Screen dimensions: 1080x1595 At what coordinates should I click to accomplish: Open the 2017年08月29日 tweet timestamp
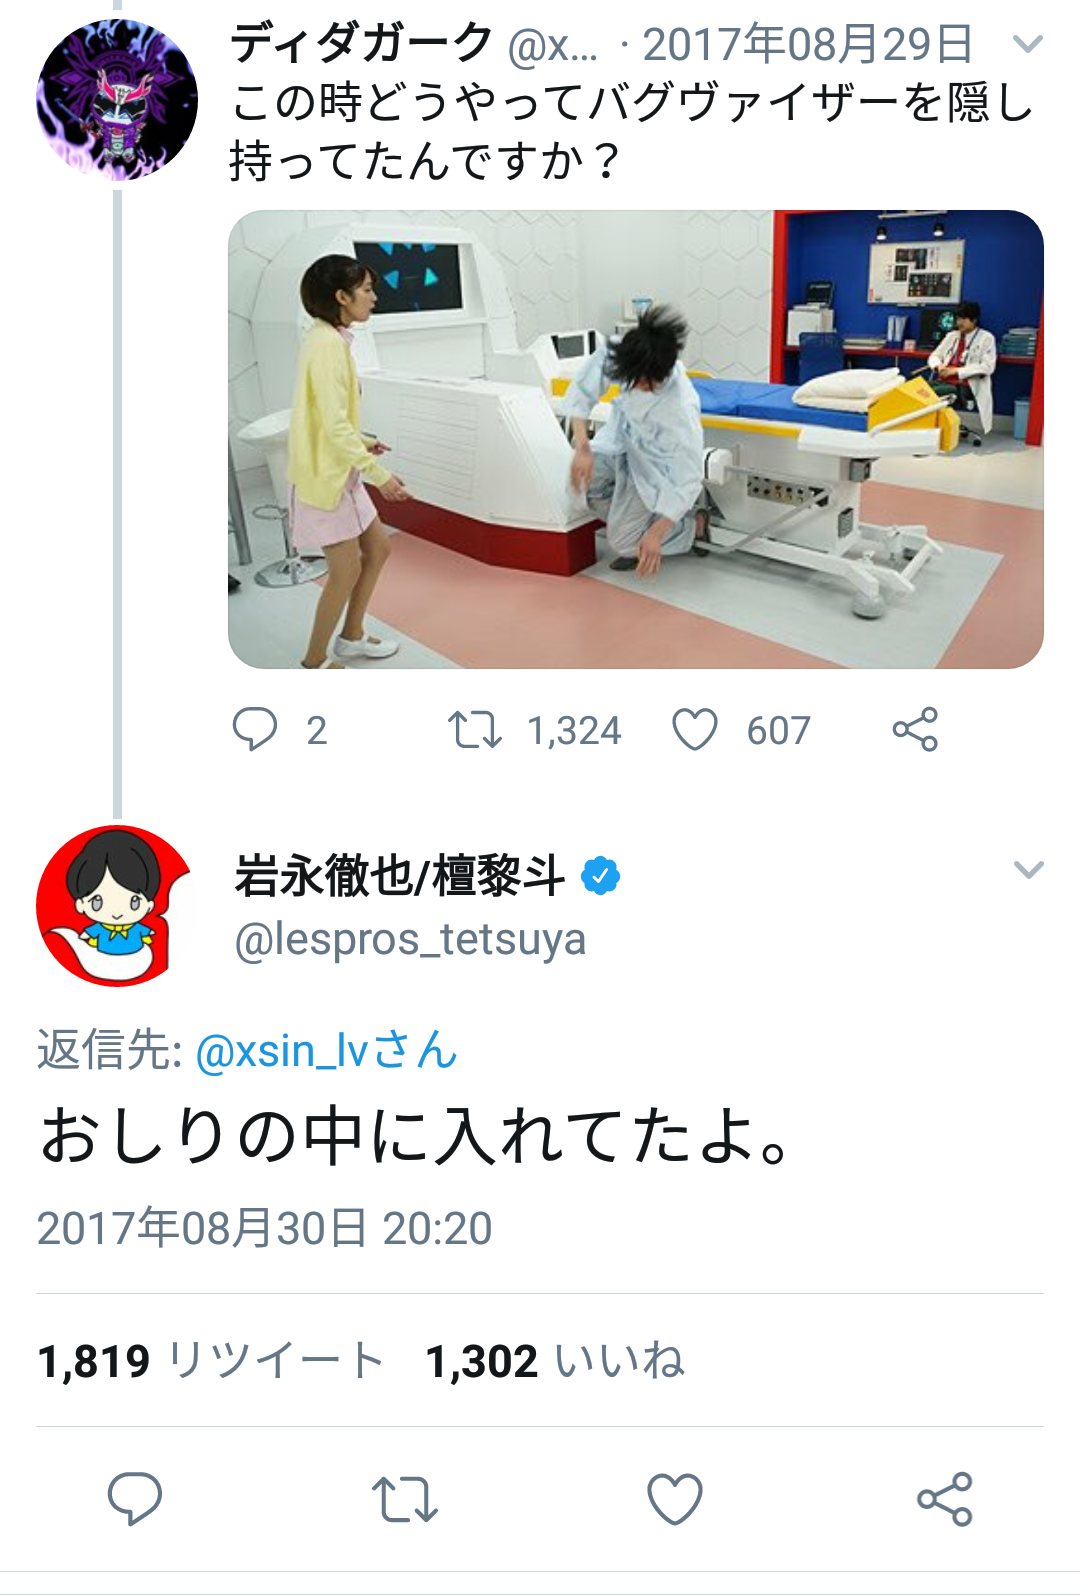tap(807, 44)
